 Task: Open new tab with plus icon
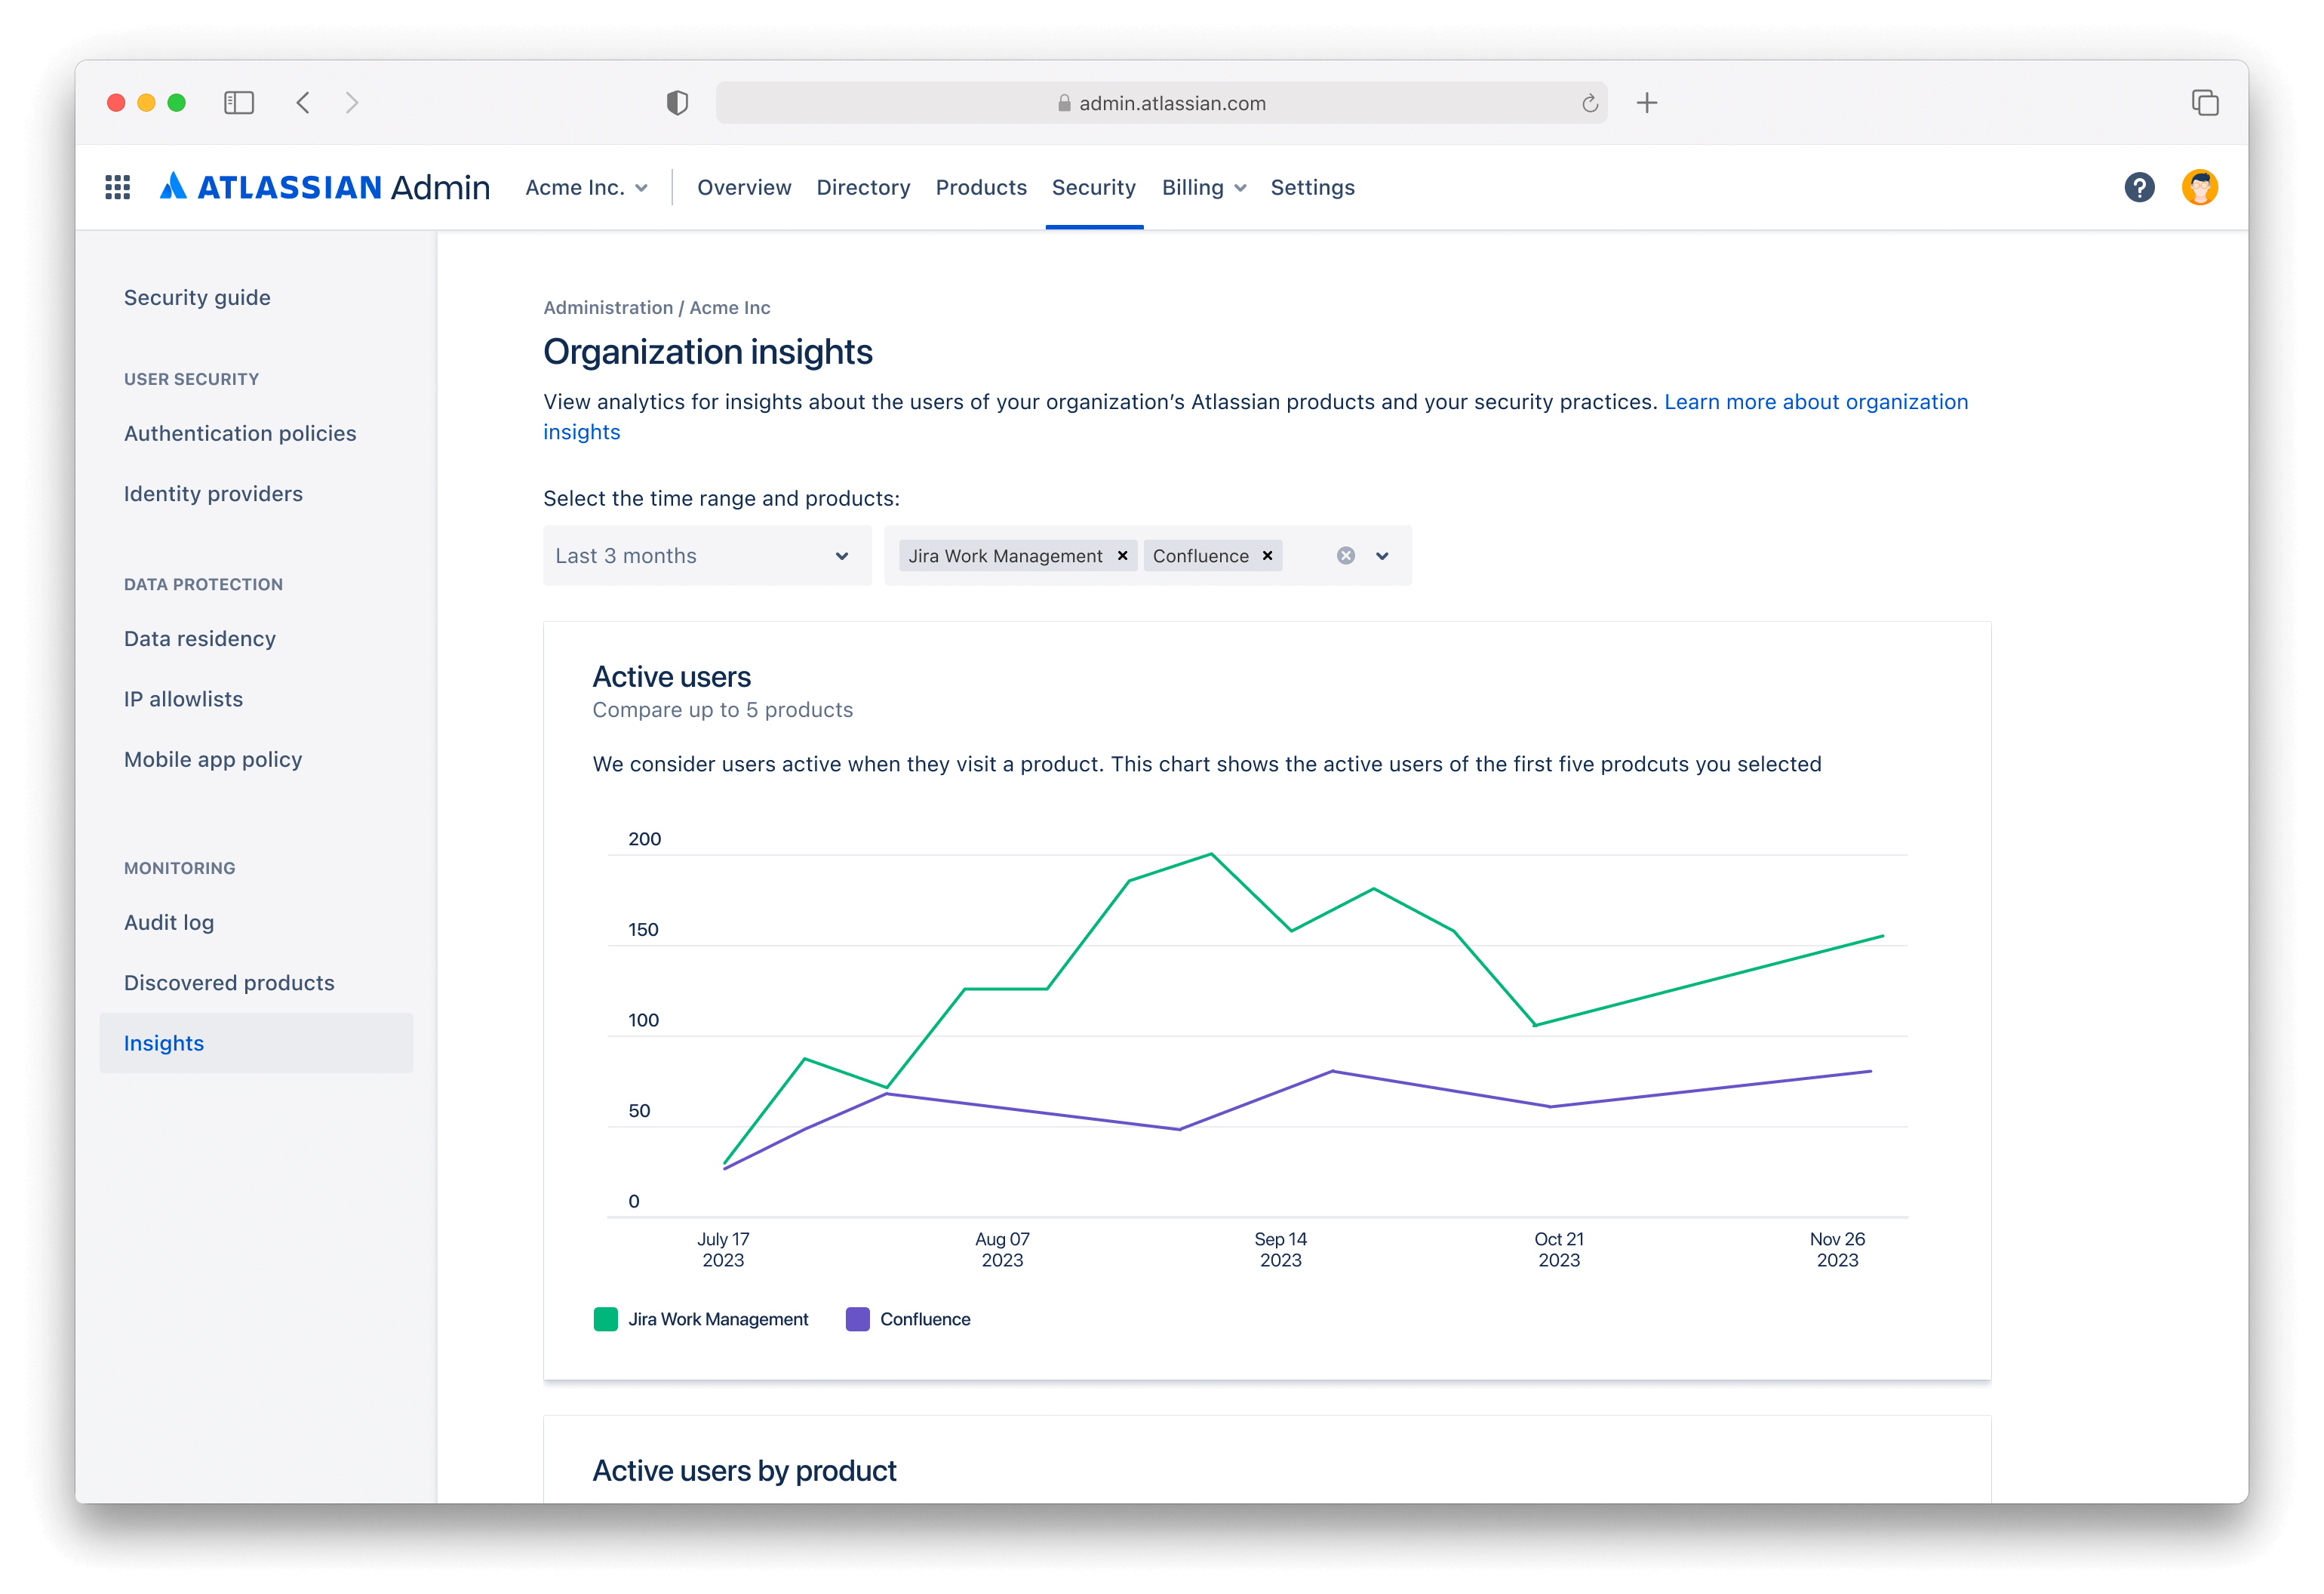point(1647,103)
